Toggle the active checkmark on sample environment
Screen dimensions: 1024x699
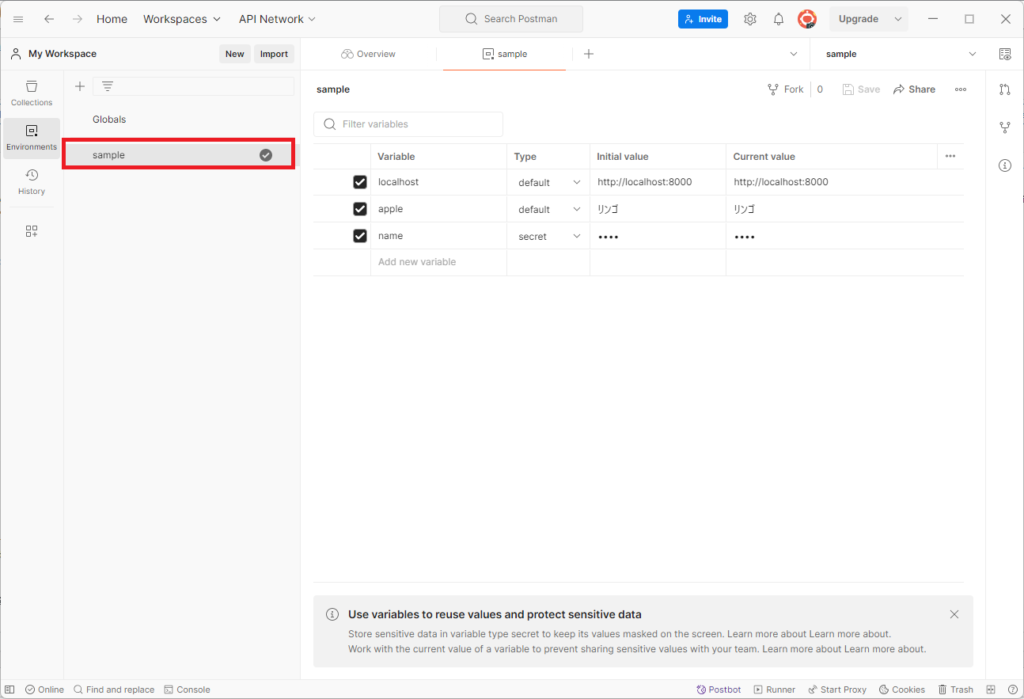[266, 155]
